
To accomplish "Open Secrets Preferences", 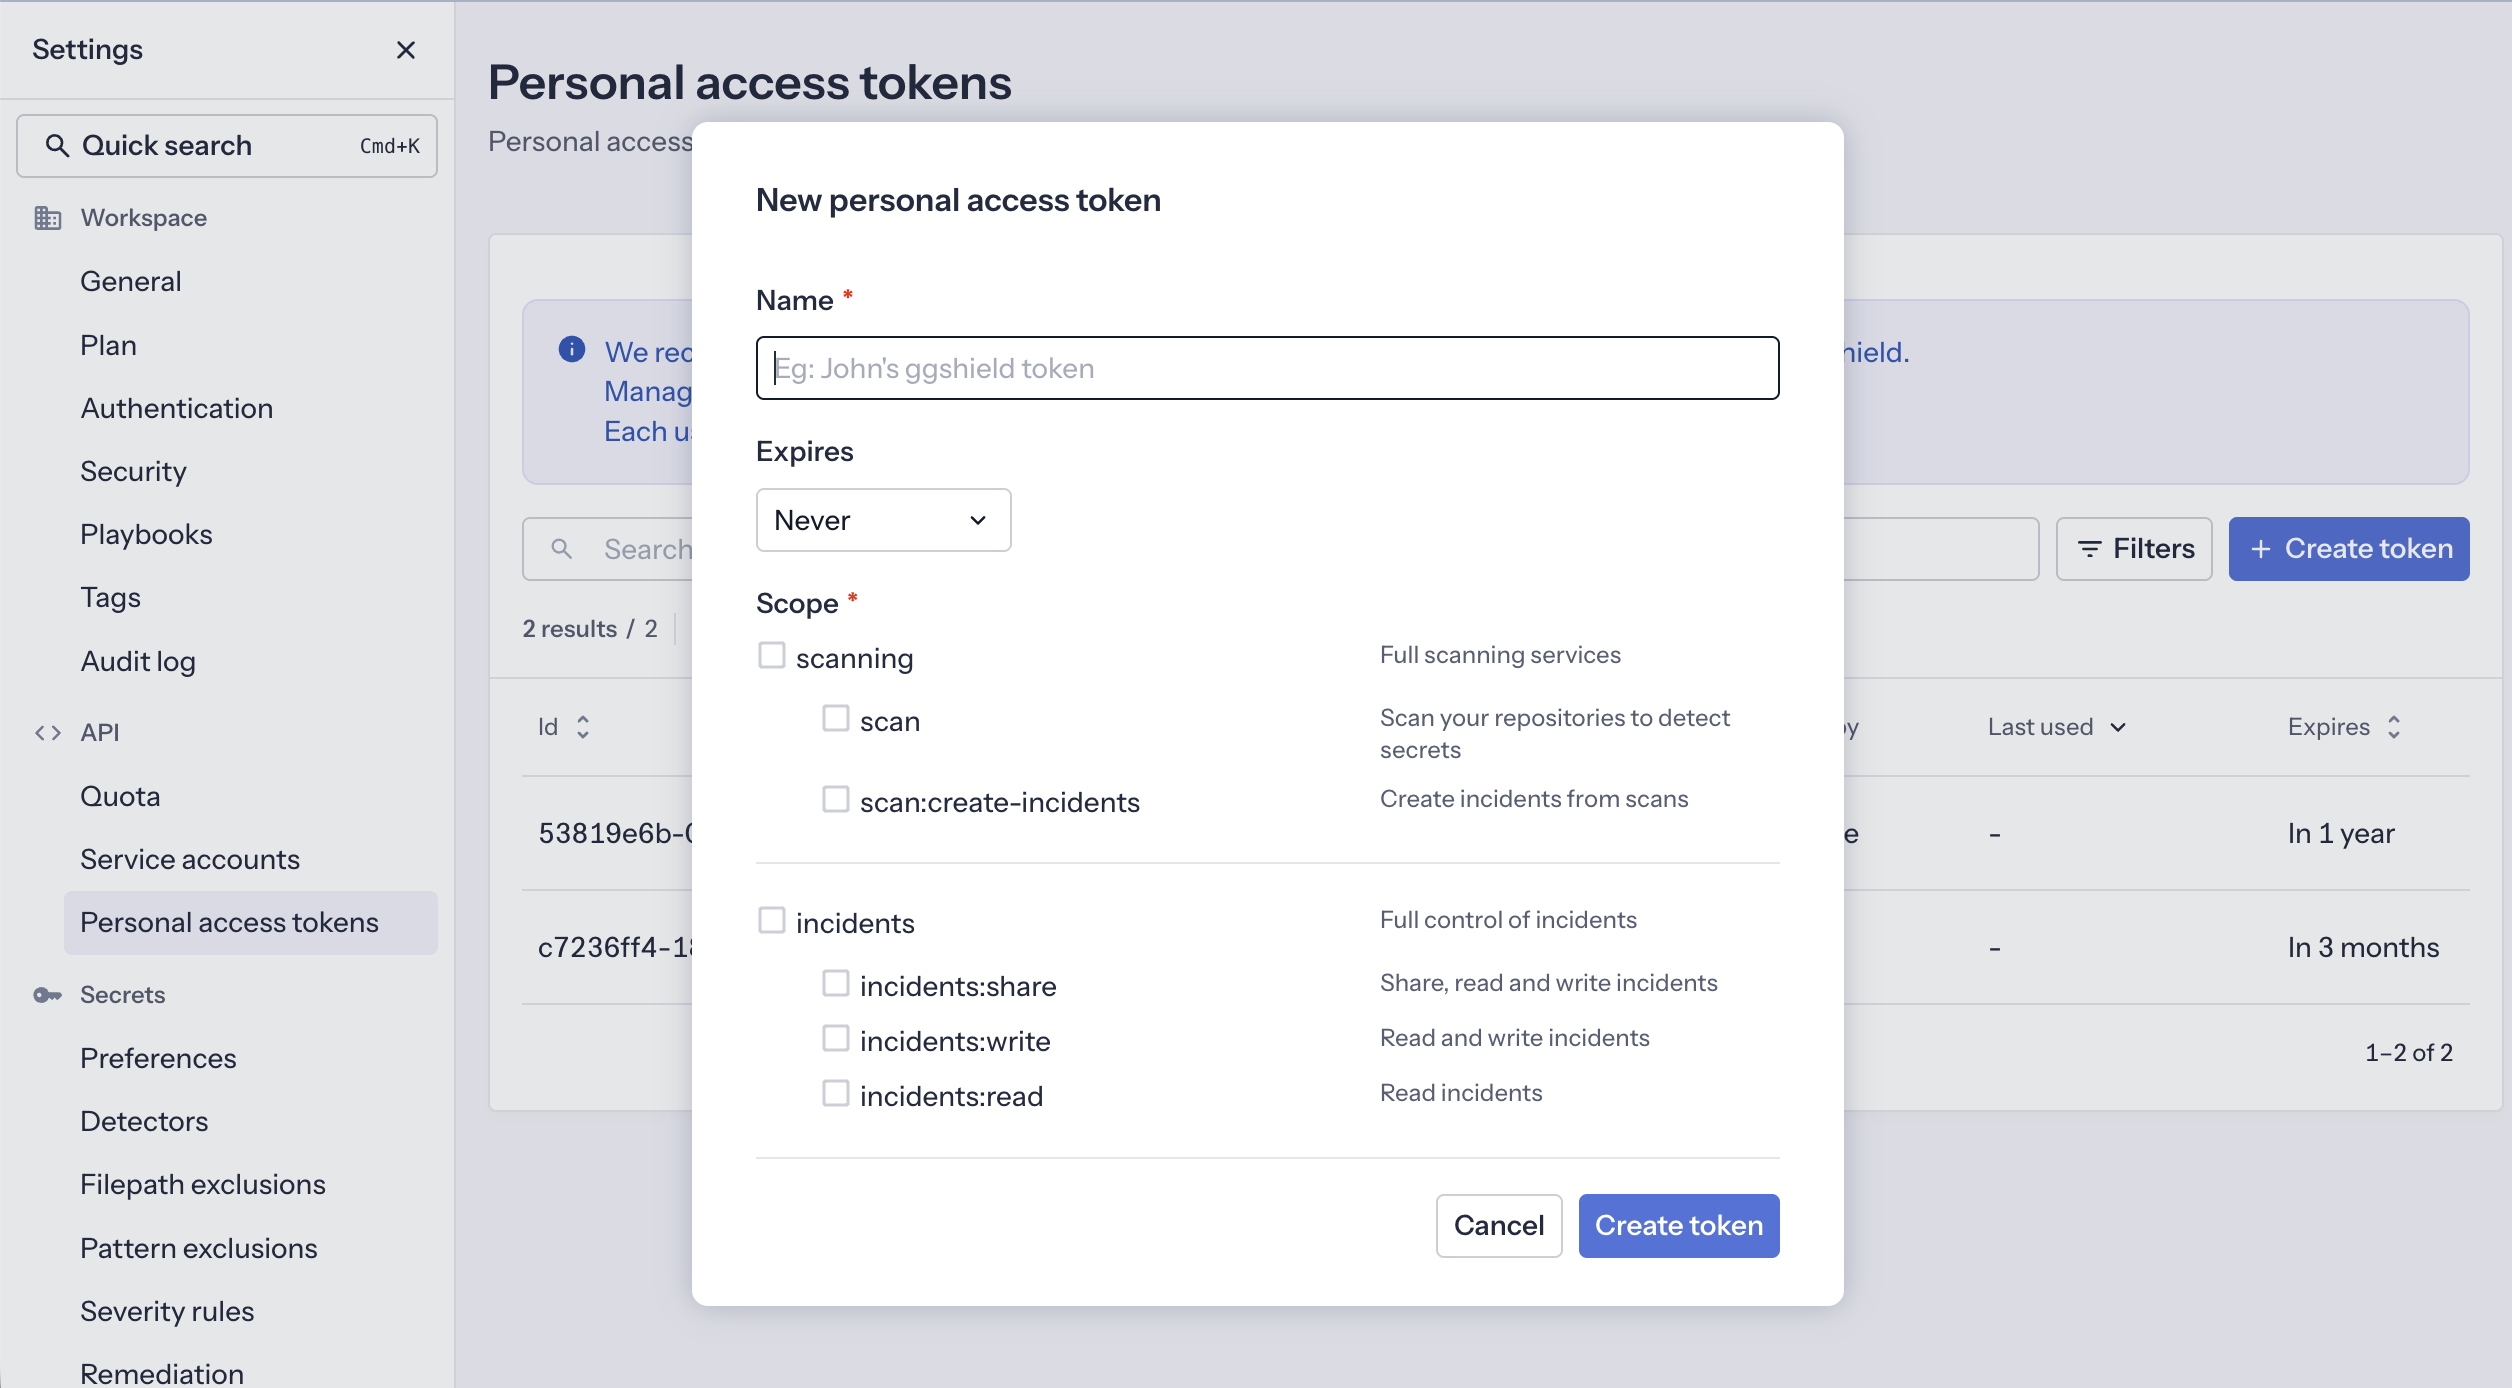I will pos(159,1059).
